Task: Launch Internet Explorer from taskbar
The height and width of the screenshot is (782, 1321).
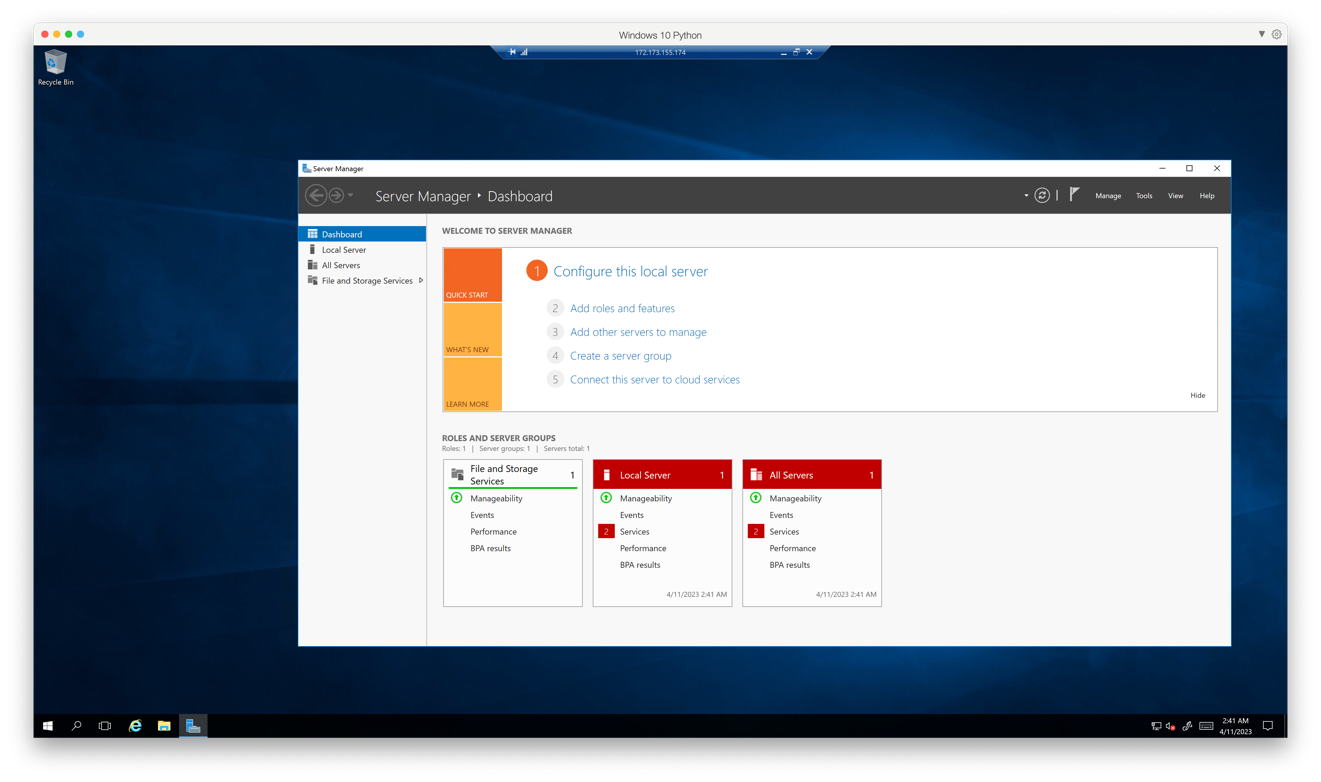Action: tap(135, 726)
